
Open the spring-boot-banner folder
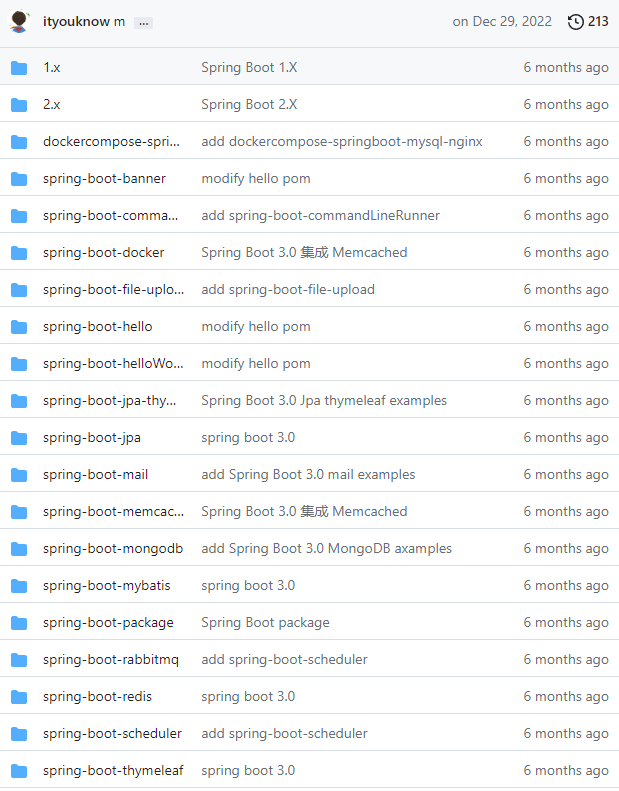pyautogui.click(x=104, y=179)
